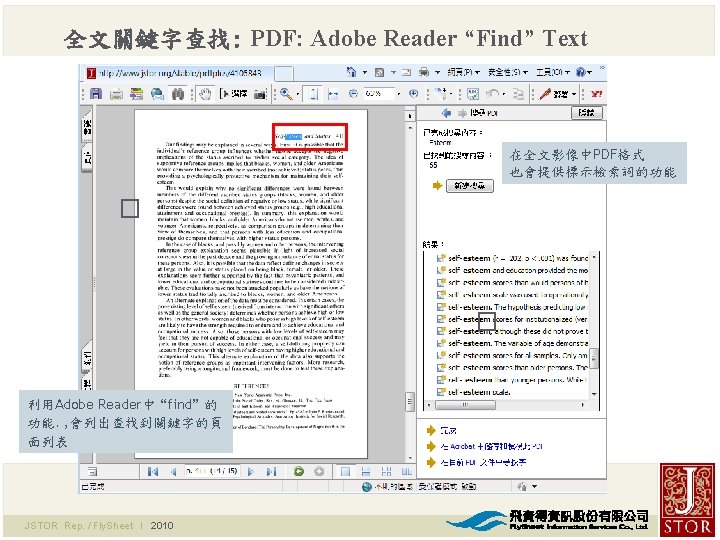Click the Email globe icon in Adobe toolbar

(x=157, y=94)
